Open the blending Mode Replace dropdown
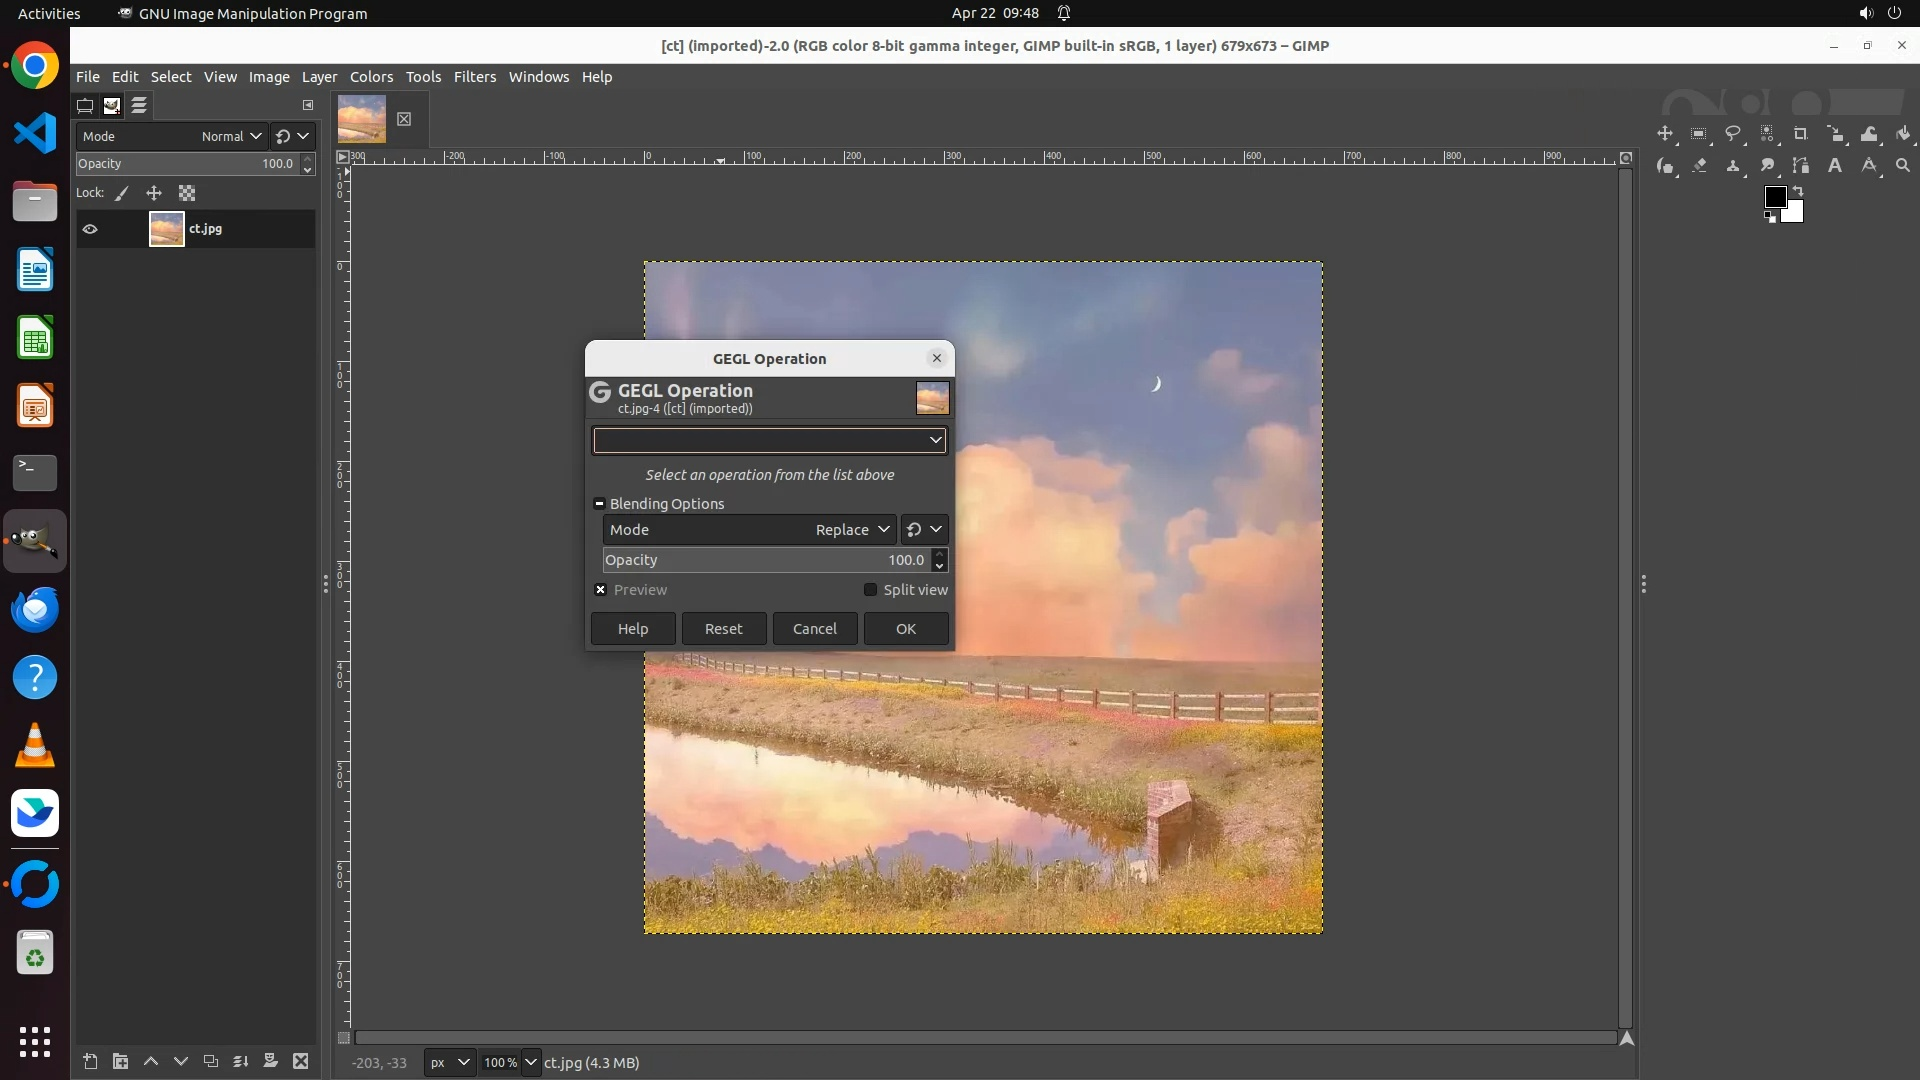 (x=852, y=530)
